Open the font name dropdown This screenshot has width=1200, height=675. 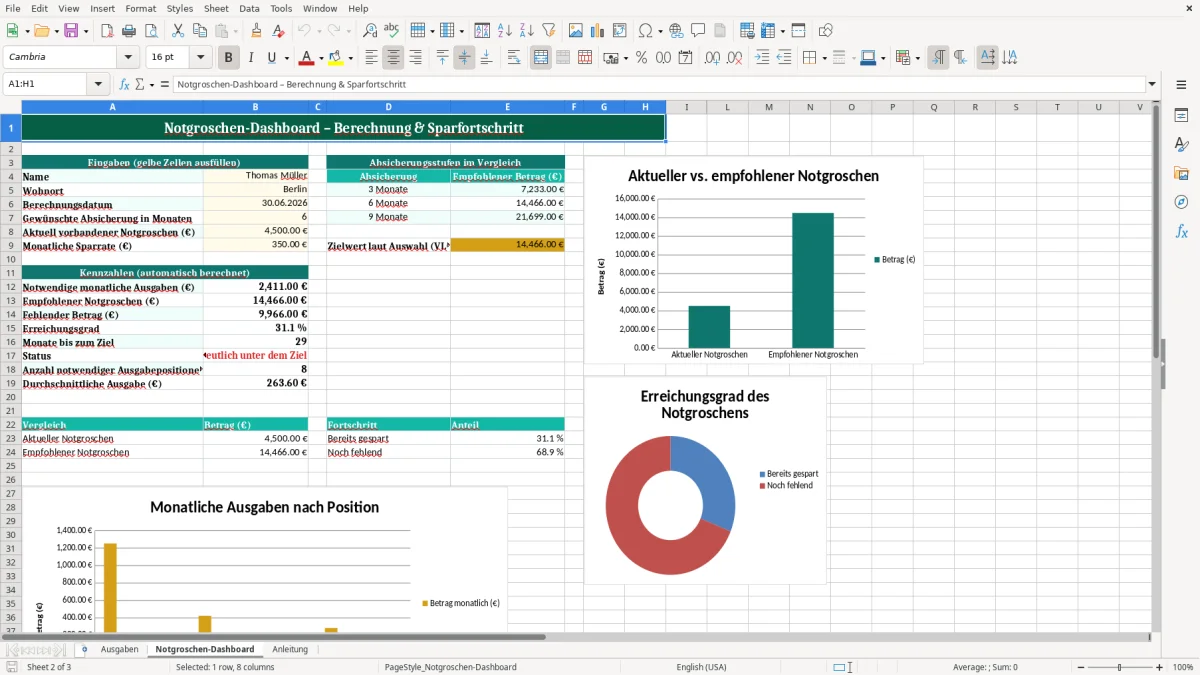coord(127,58)
